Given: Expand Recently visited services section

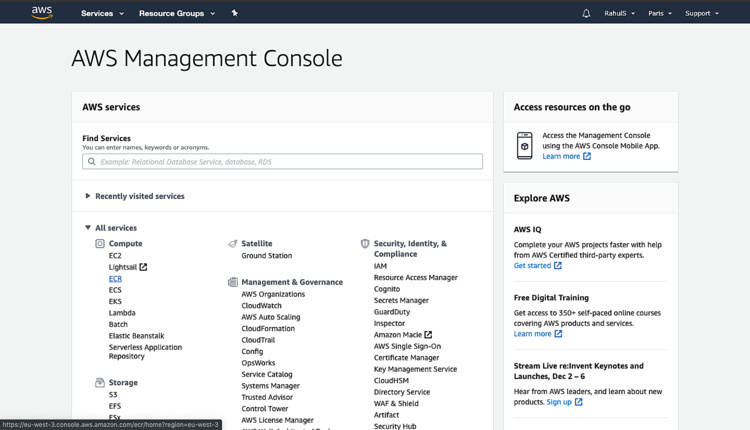Looking at the screenshot, I should [x=135, y=196].
